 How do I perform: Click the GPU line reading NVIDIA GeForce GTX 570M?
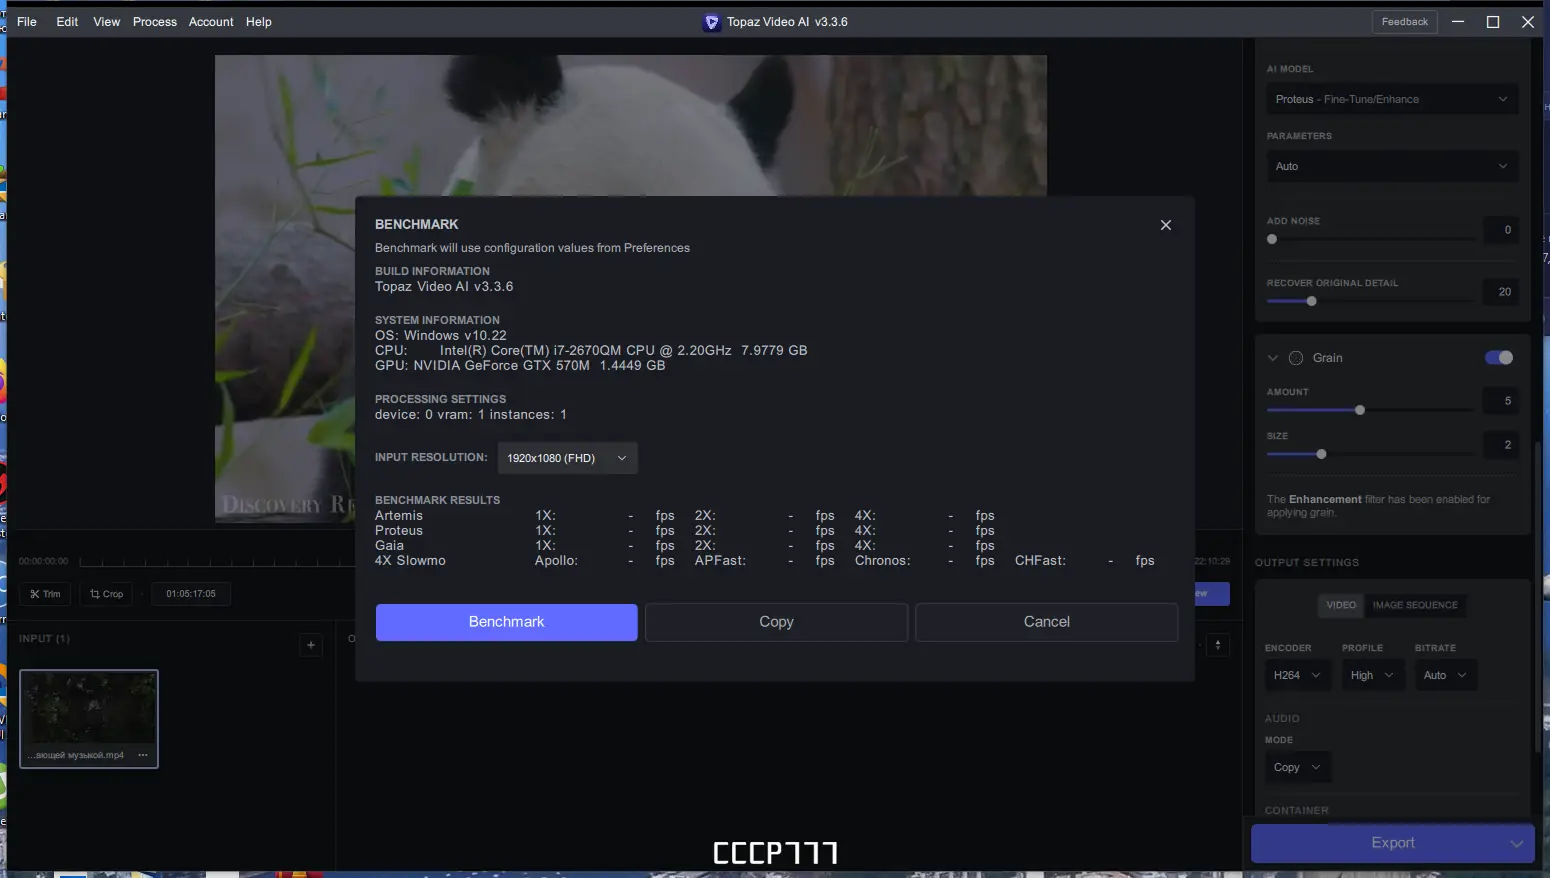click(x=520, y=366)
